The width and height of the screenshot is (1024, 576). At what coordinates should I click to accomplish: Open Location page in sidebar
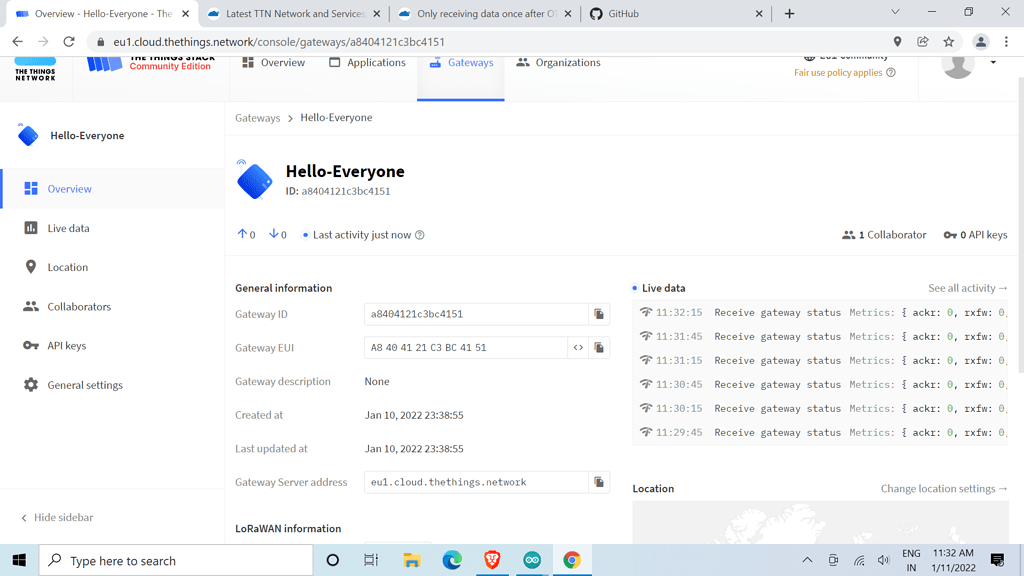coord(67,267)
